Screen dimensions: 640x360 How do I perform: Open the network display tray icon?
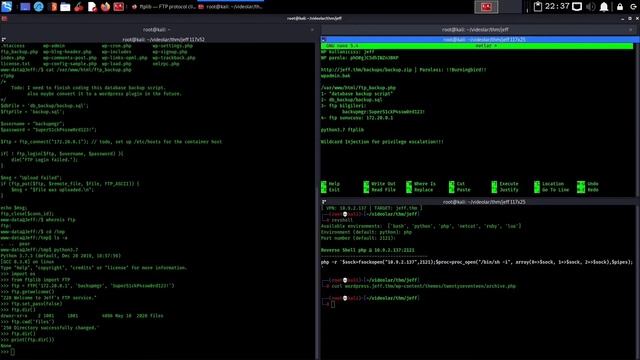577,7
